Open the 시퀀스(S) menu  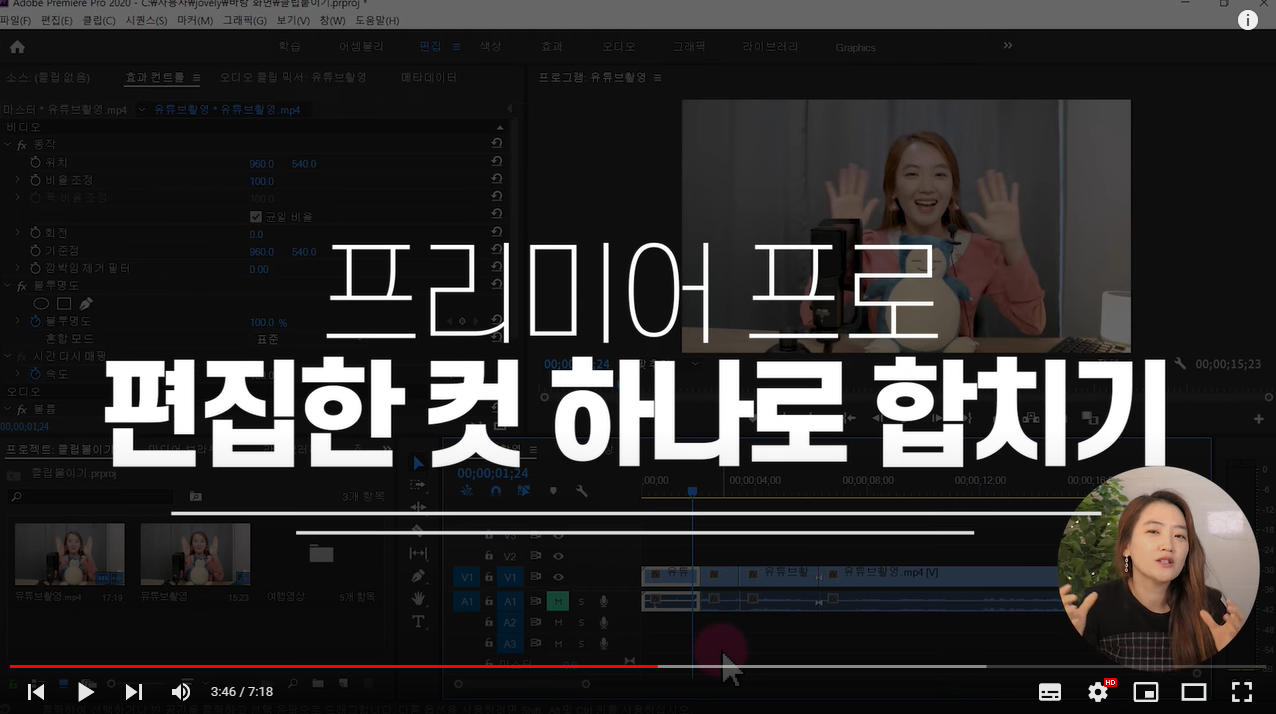(146, 20)
